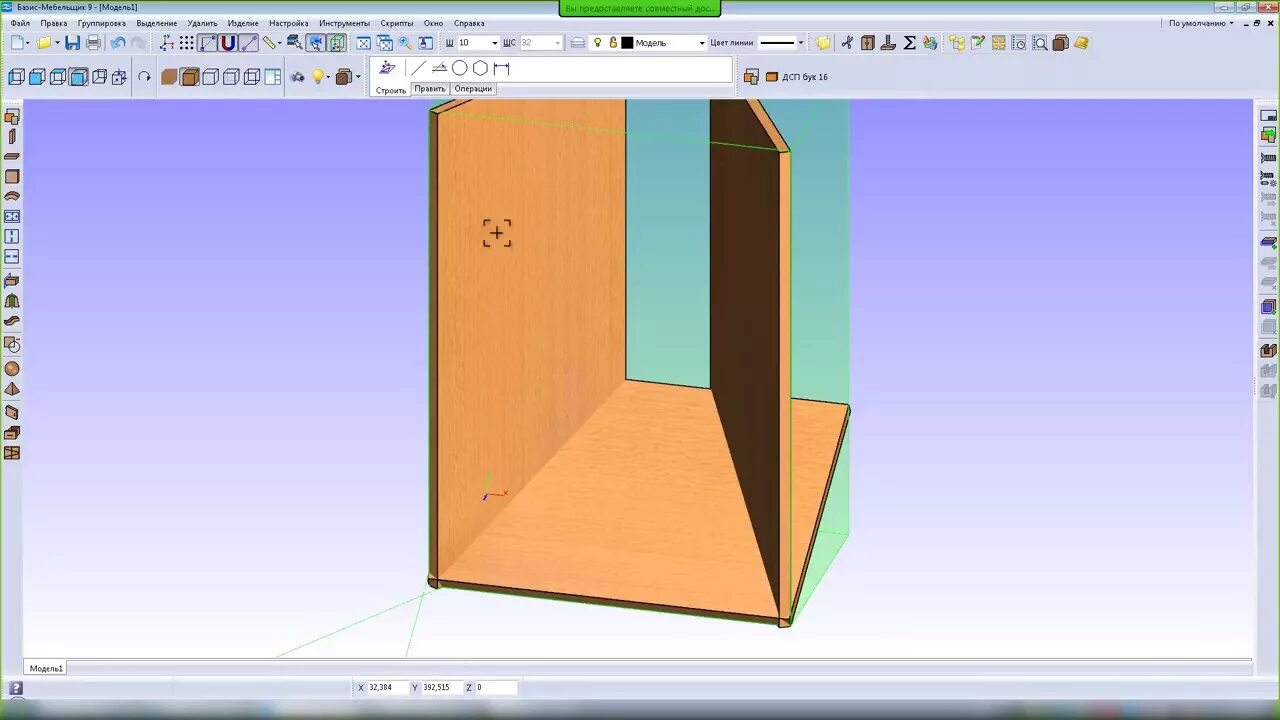Click the scissors cut icon
The image size is (1280, 720).
[x=847, y=43]
